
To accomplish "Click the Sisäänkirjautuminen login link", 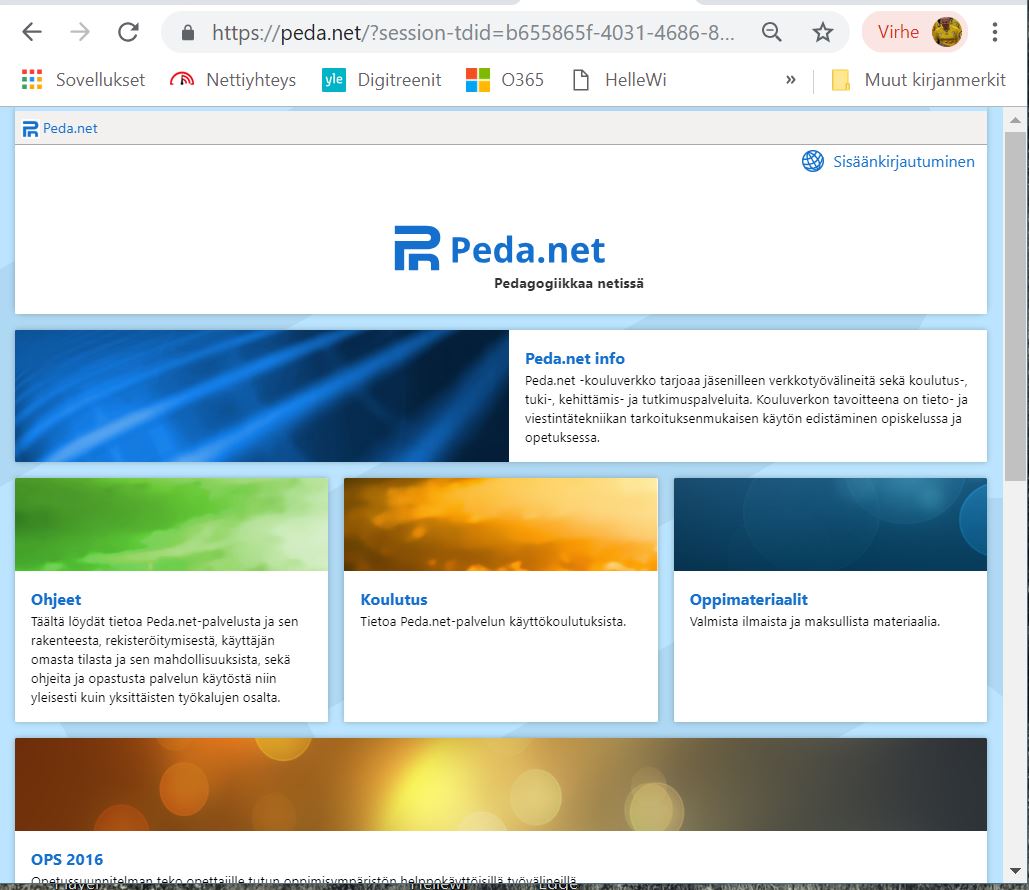I will (903, 161).
